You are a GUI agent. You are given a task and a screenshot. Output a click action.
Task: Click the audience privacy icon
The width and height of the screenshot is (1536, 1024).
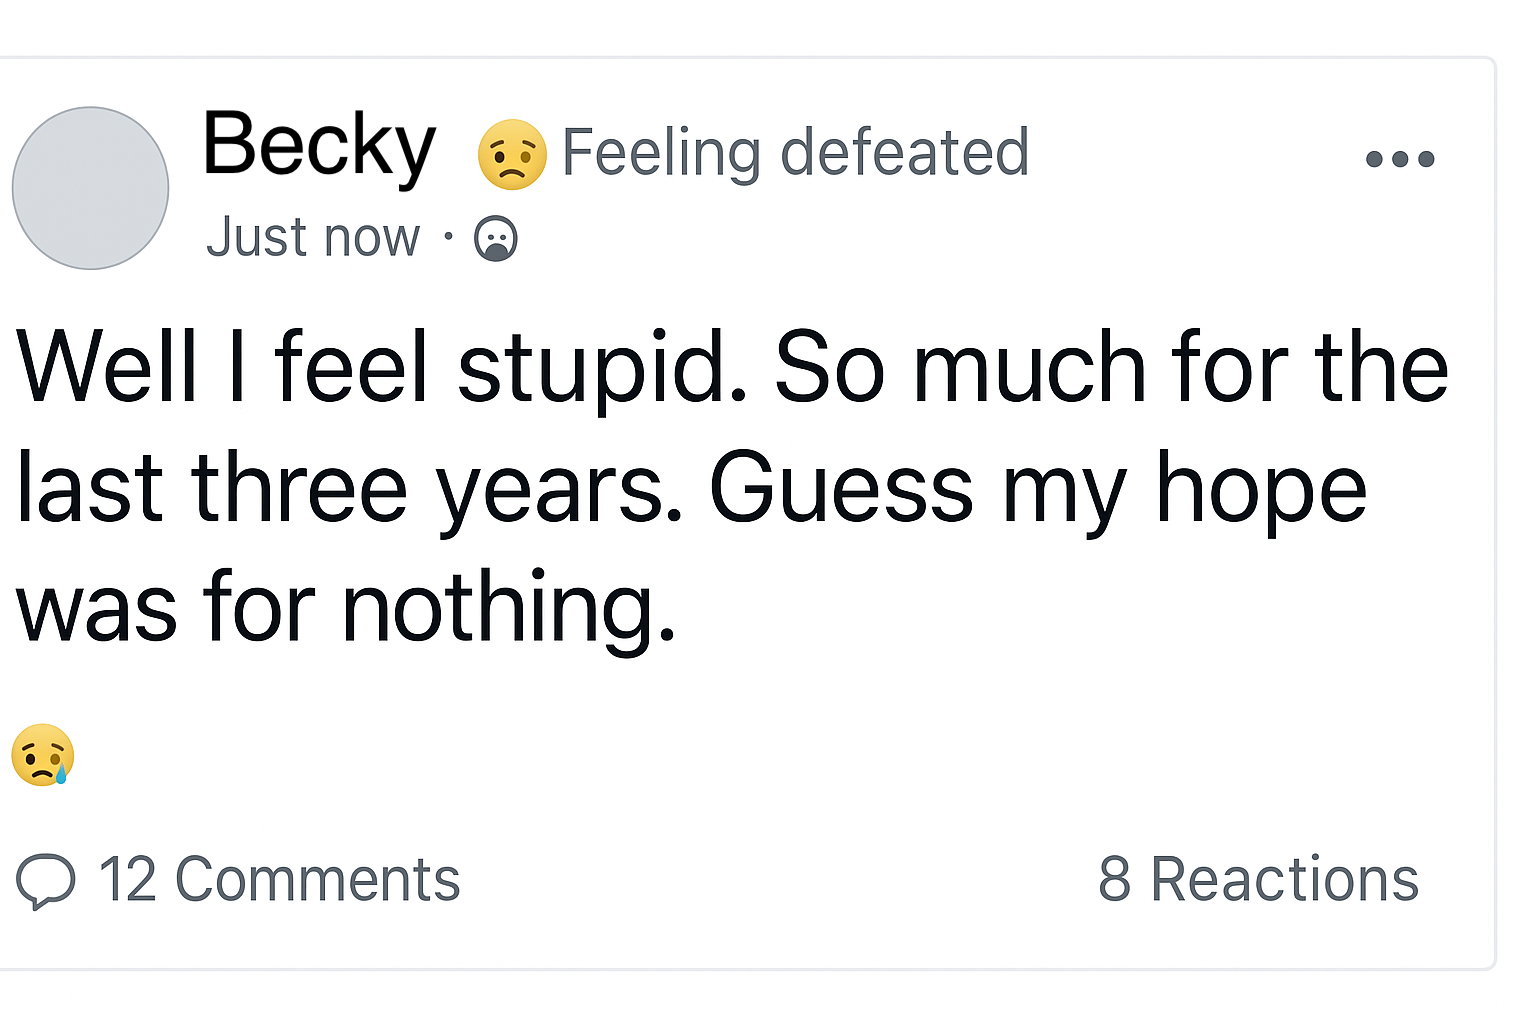(496, 239)
